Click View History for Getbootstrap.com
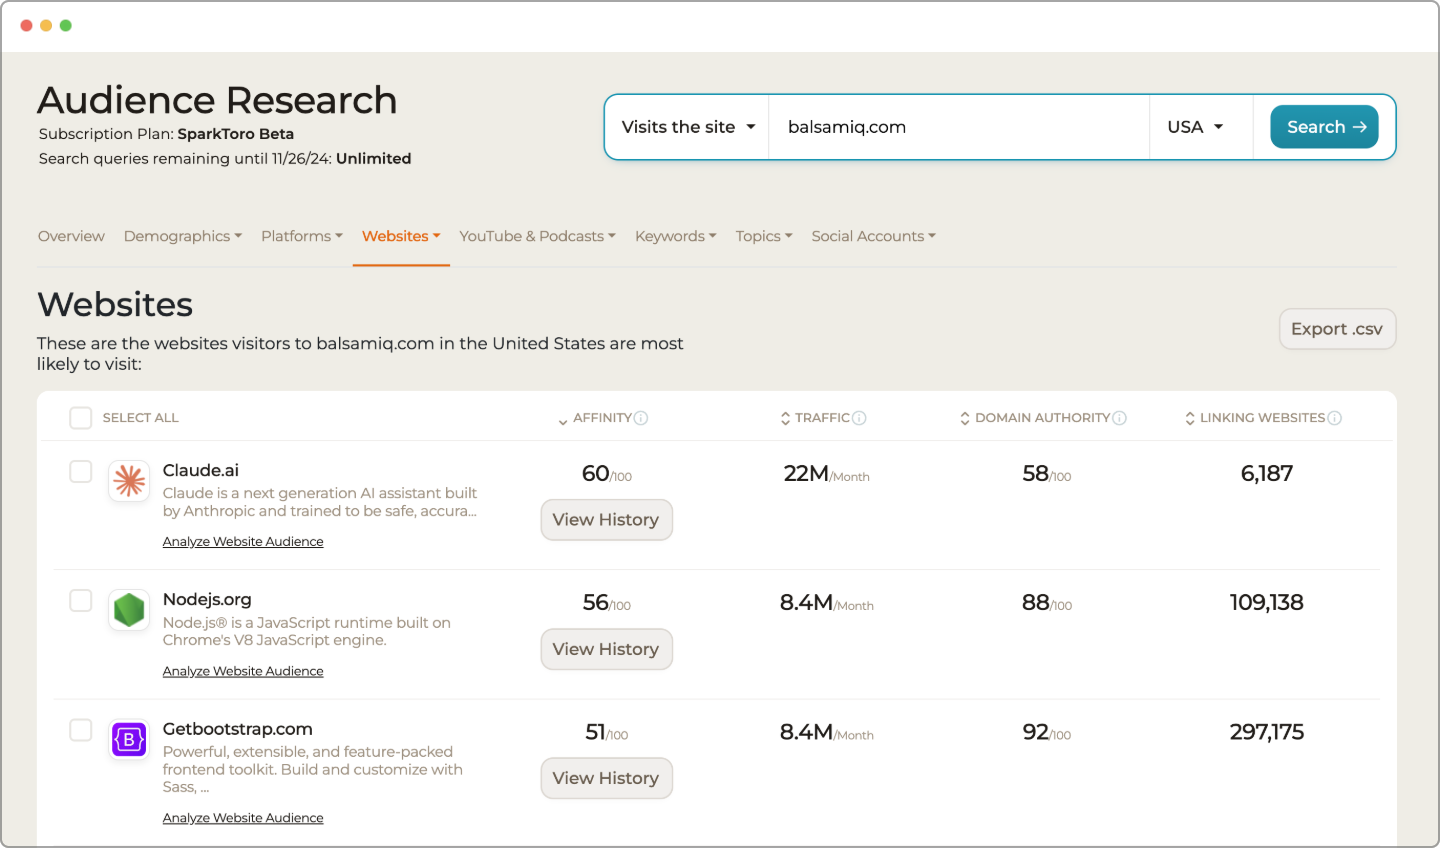 pos(606,778)
